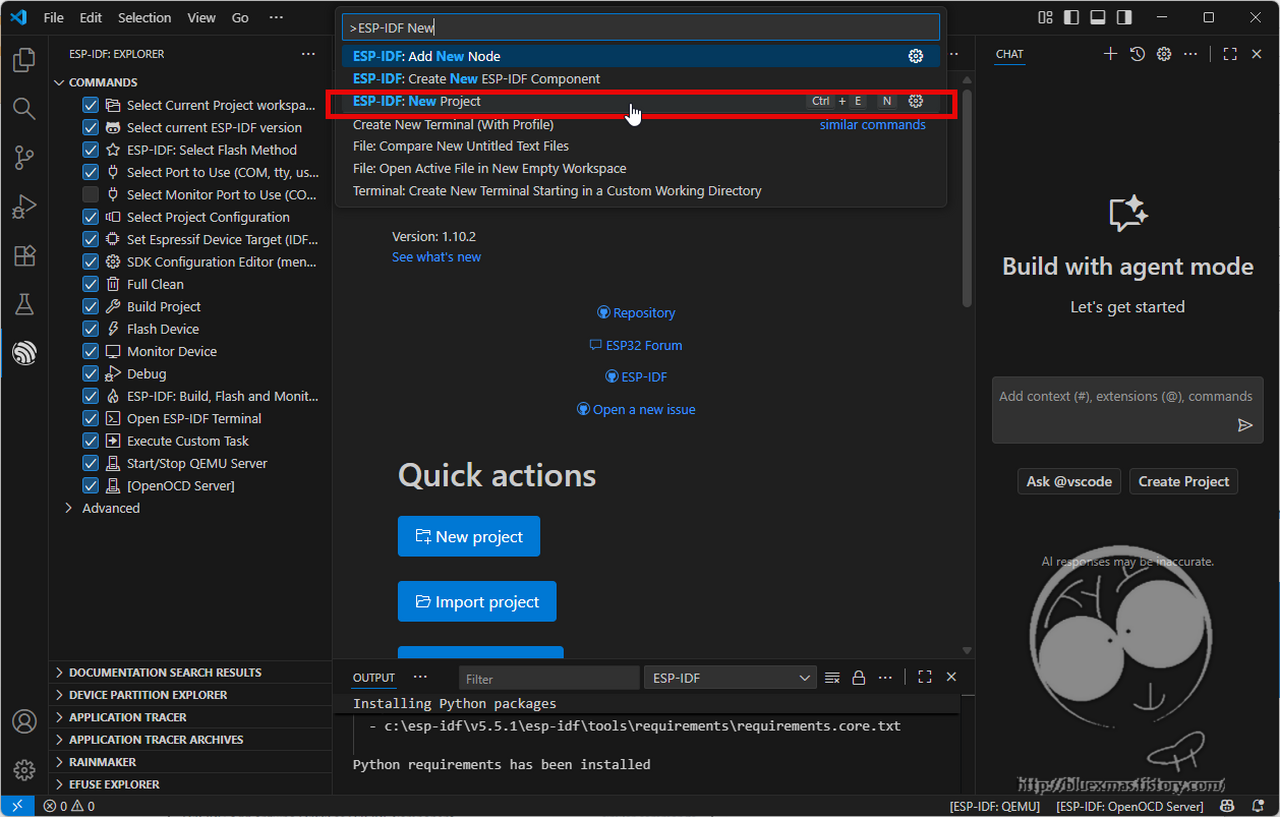Open the Search view icon

pos(24,109)
